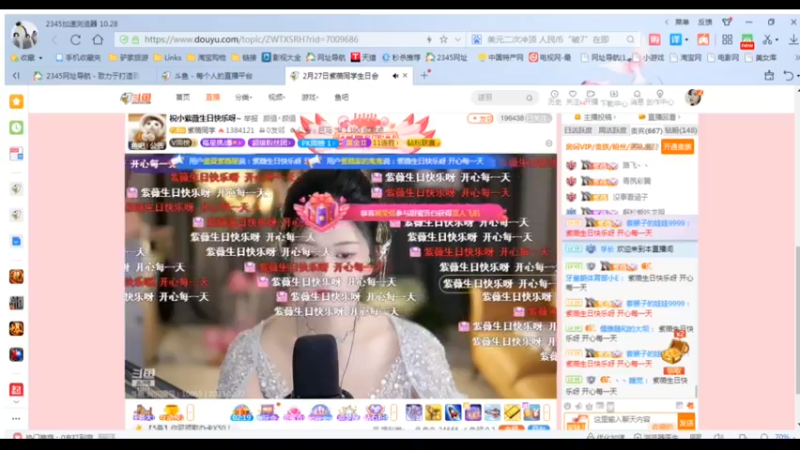
Task: Expand the 视频 nav dropdown
Action: point(277,97)
